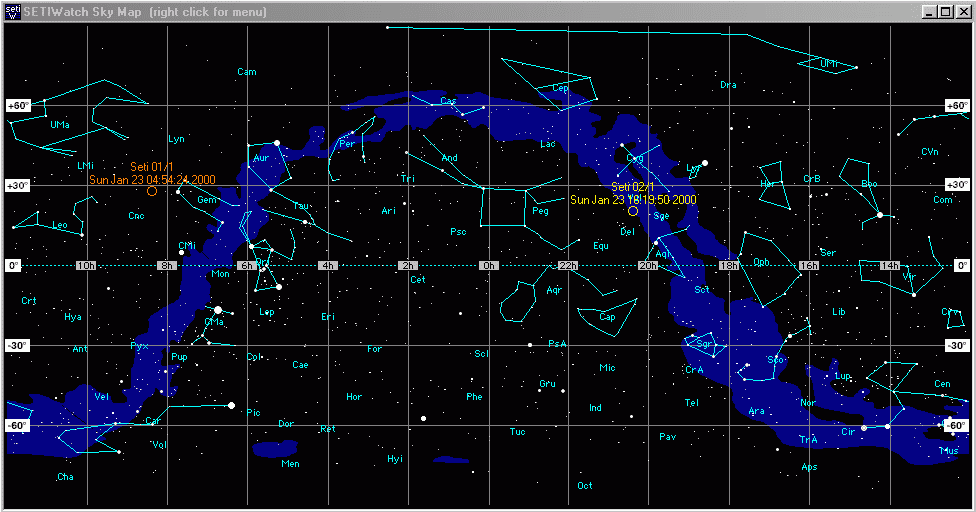Viewport: 976px width, 512px height.
Task: Click the bright star Vega beside Lyr
Action: [705, 163]
